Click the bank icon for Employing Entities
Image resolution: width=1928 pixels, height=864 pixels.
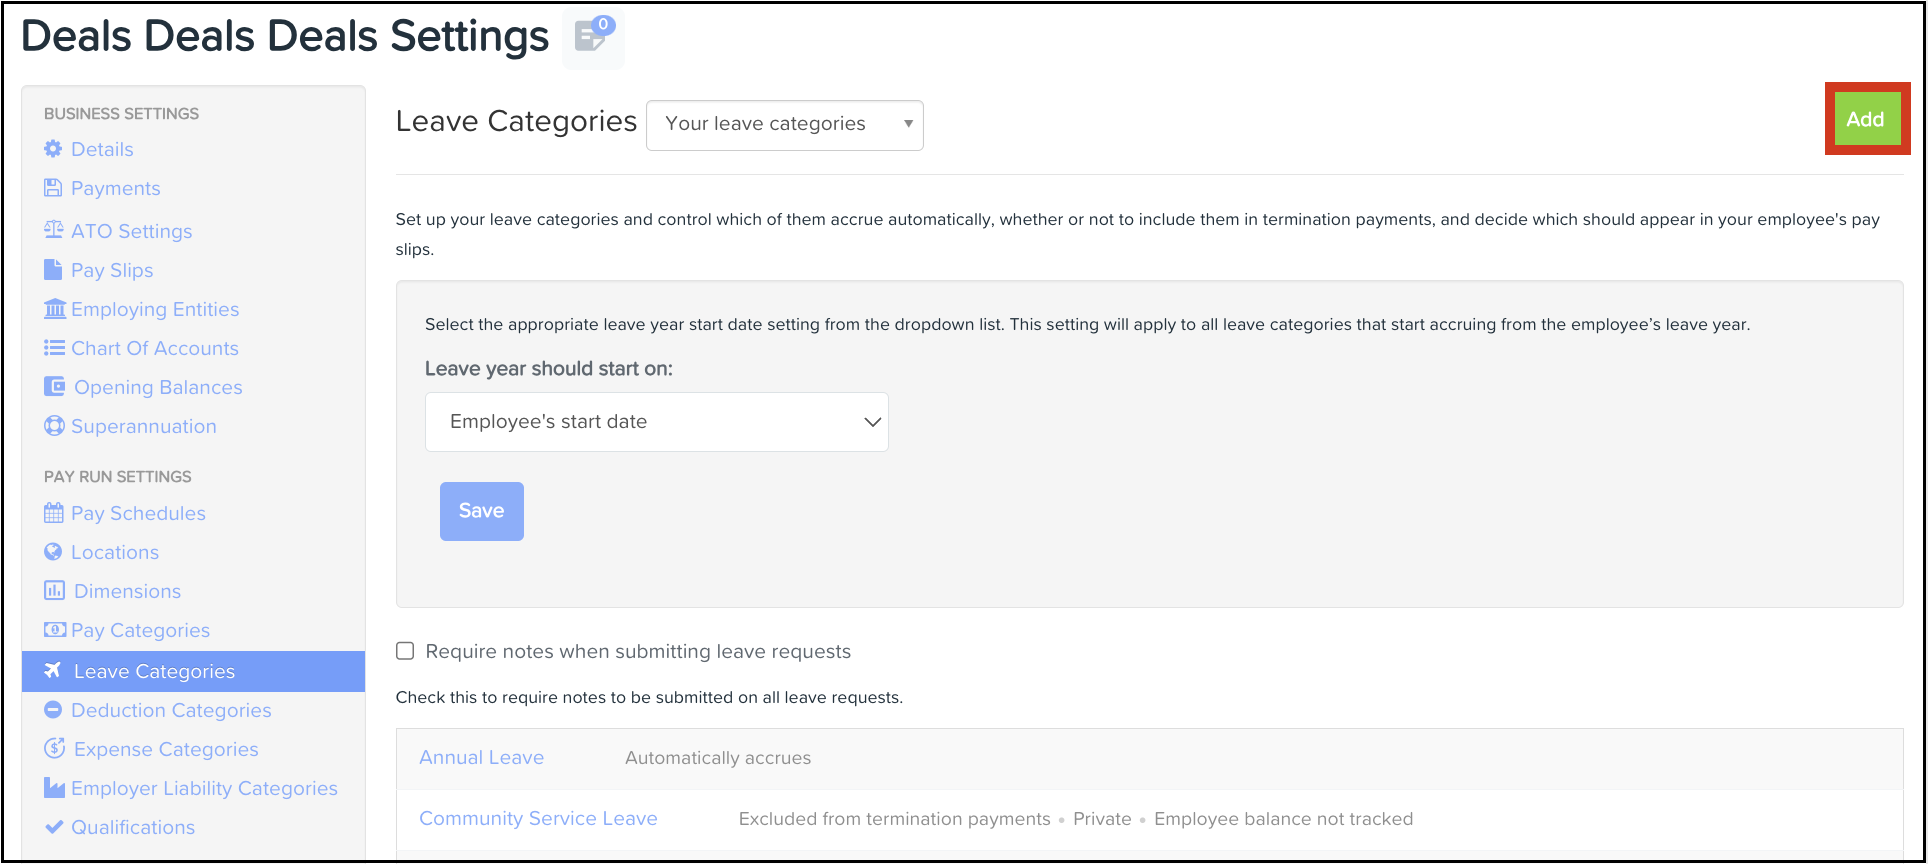click(x=54, y=309)
